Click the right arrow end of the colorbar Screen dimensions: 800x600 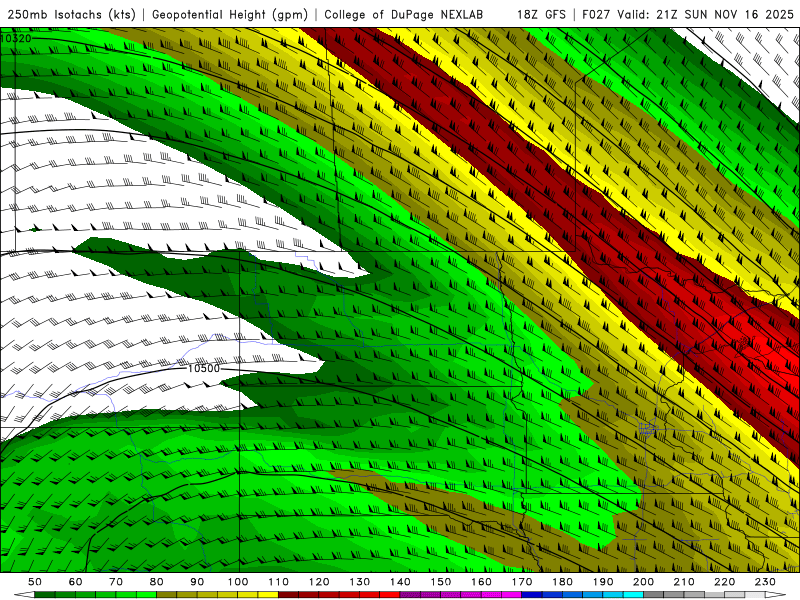pyautogui.click(x=776, y=595)
